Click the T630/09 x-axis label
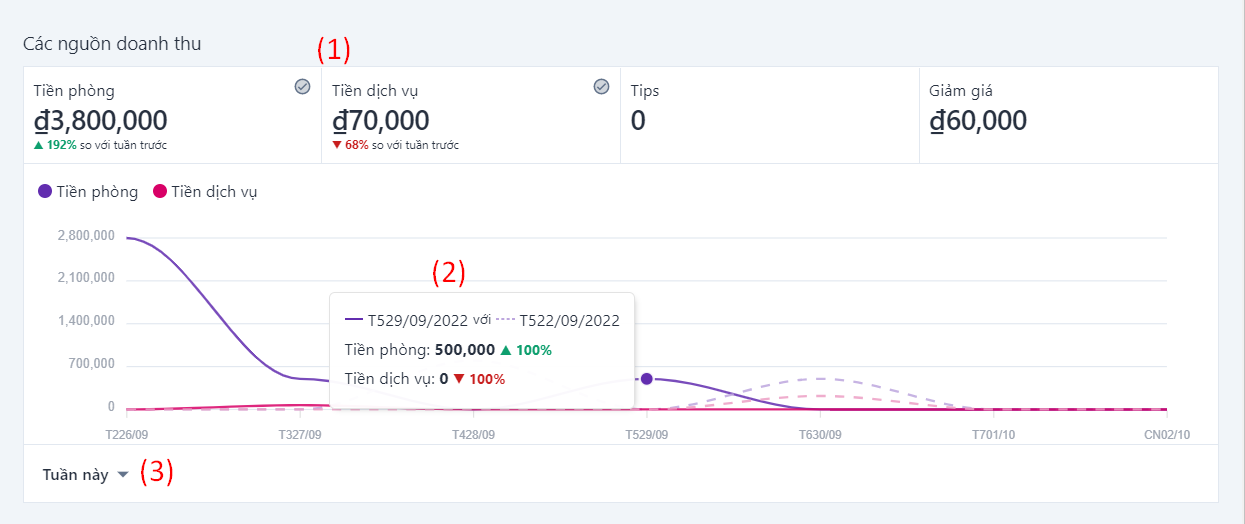 pyautogui.click(x=820, y=435)
